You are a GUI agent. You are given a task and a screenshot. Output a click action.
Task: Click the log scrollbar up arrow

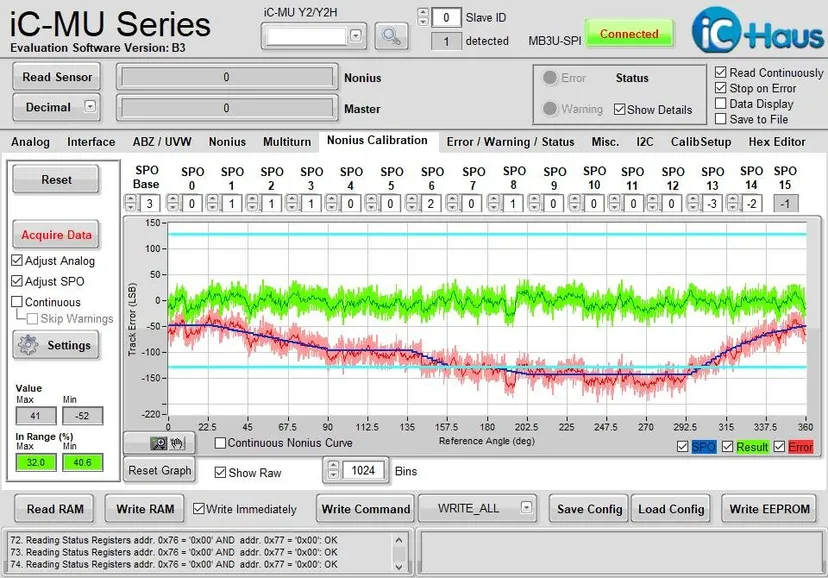[399, 540]
